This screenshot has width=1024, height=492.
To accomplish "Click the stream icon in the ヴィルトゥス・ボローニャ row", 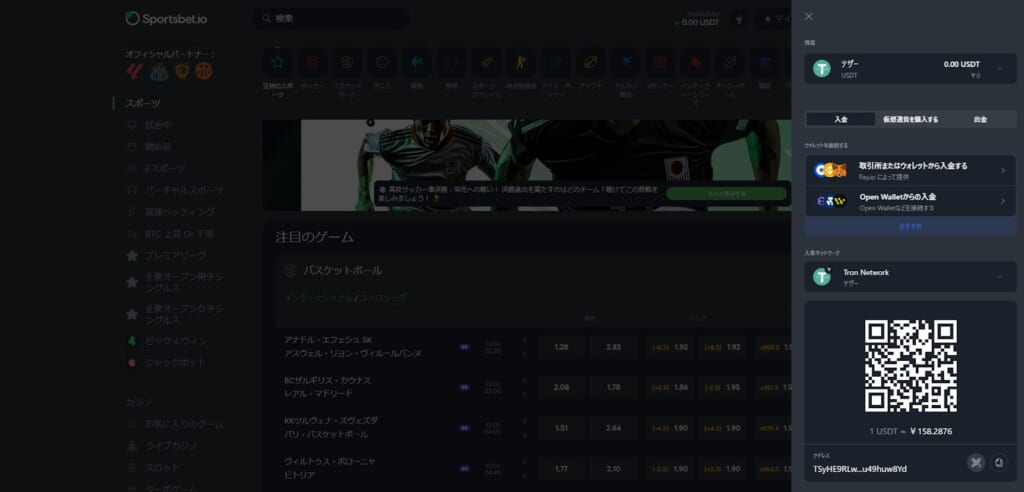I will [464, 468].
